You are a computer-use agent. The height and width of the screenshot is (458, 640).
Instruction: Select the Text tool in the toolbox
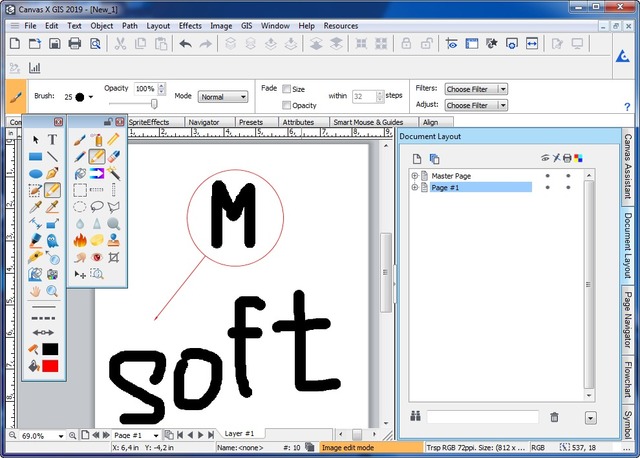coord(52,140)
